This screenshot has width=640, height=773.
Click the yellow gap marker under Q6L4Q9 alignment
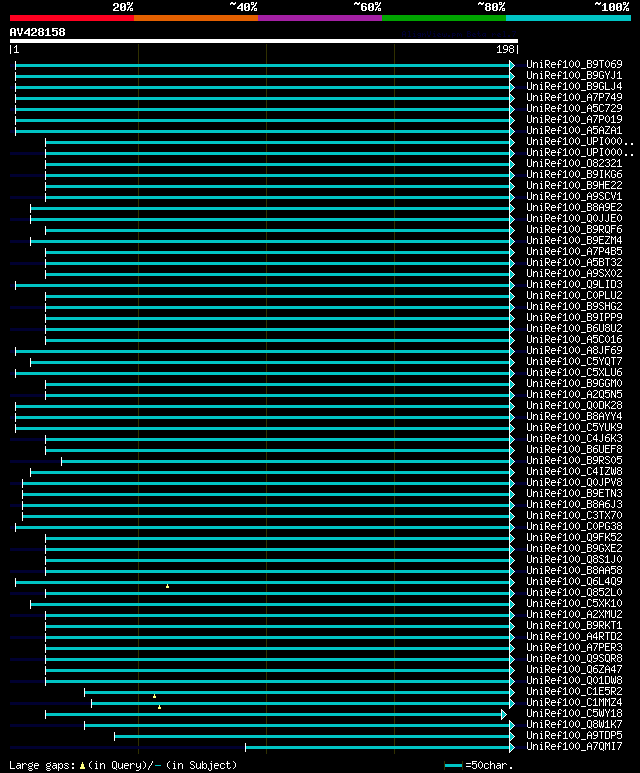(x=168, y=586)
